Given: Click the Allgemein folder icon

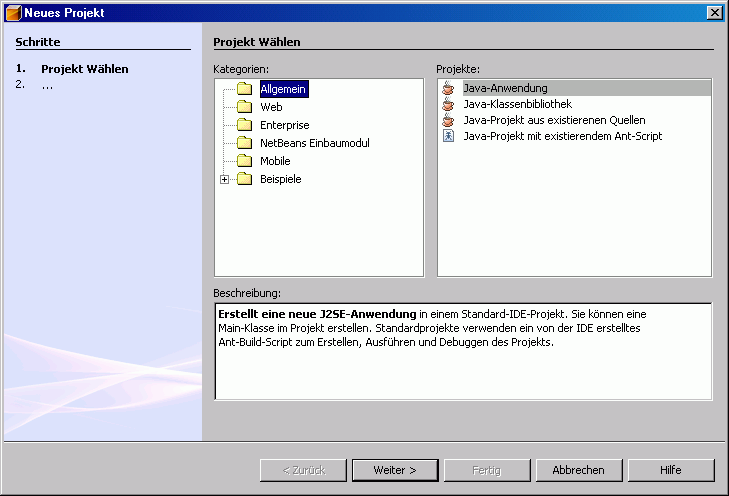Looking at the screenshot, I should pos(245,89).
